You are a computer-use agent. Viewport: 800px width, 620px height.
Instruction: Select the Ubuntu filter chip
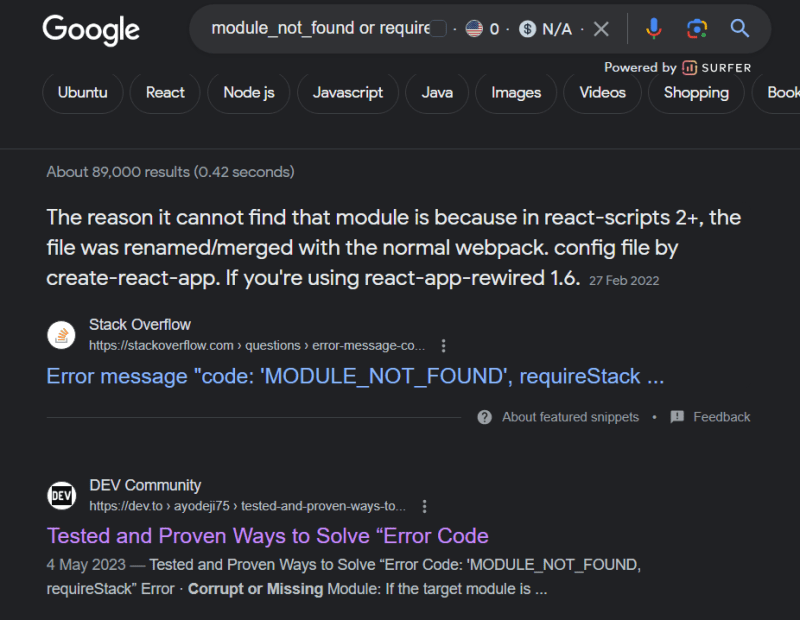coord(83,93)
